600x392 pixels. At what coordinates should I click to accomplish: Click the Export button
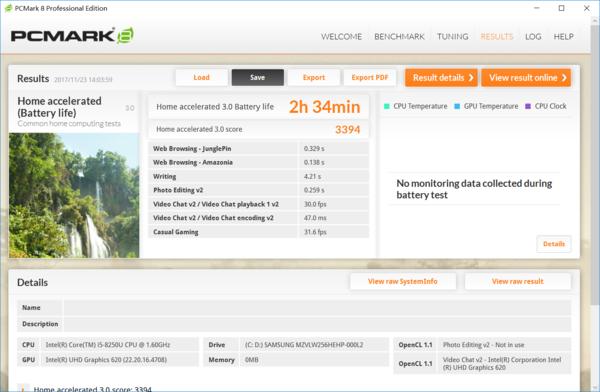click(314, 77)
